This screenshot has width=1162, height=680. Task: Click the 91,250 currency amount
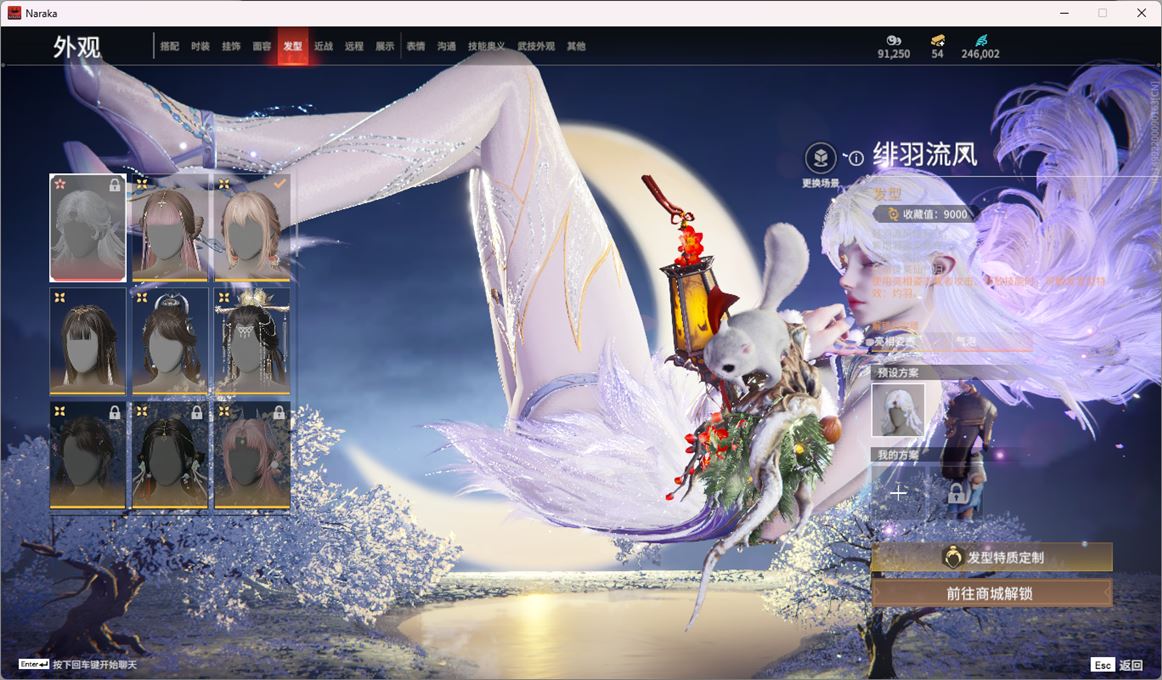[x=894, y=54]
